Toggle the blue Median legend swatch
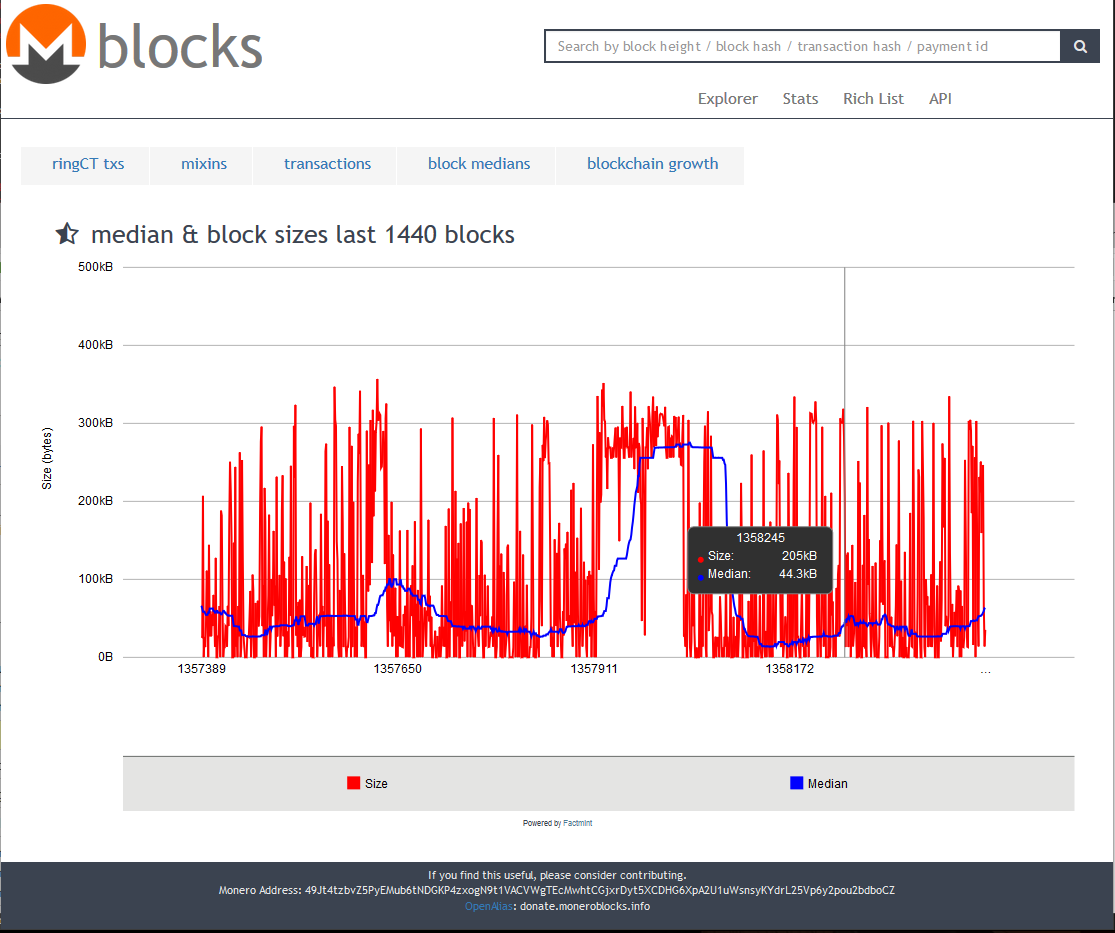Screen dimensions: 1115x933 click(796, 783)
